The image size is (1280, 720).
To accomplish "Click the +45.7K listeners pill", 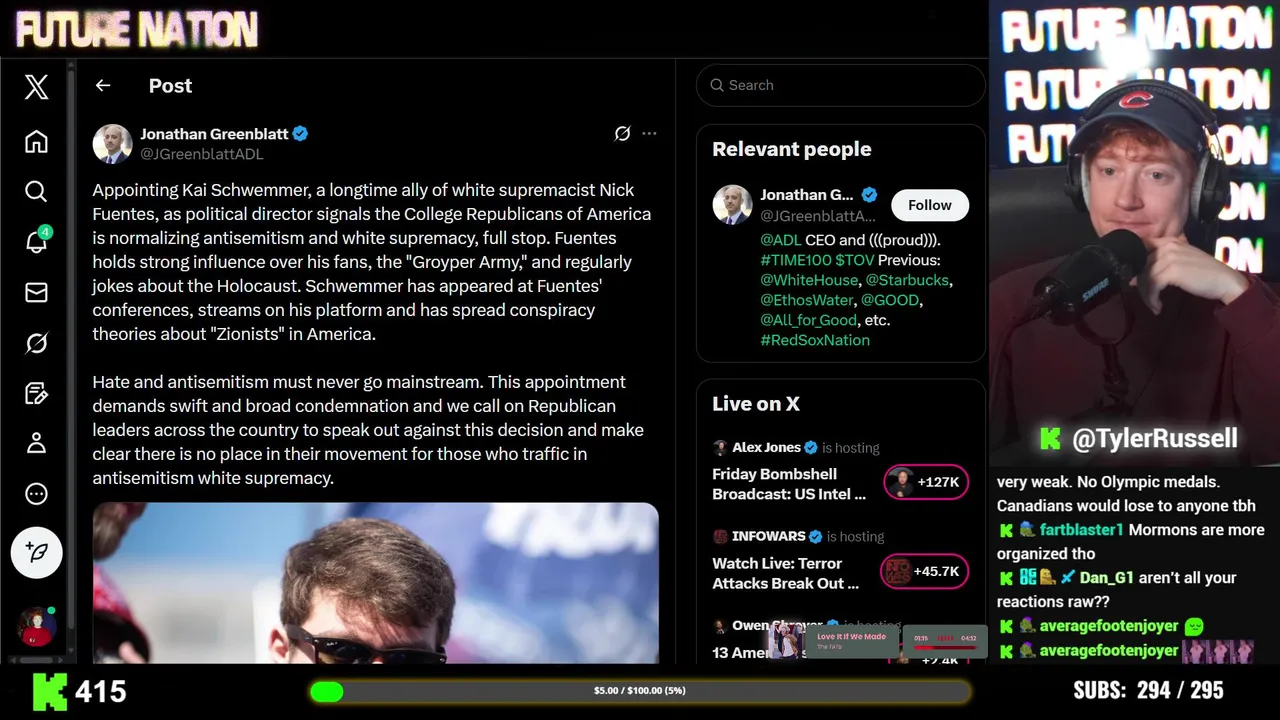I will pyautogui.click(x=925, y=571).
